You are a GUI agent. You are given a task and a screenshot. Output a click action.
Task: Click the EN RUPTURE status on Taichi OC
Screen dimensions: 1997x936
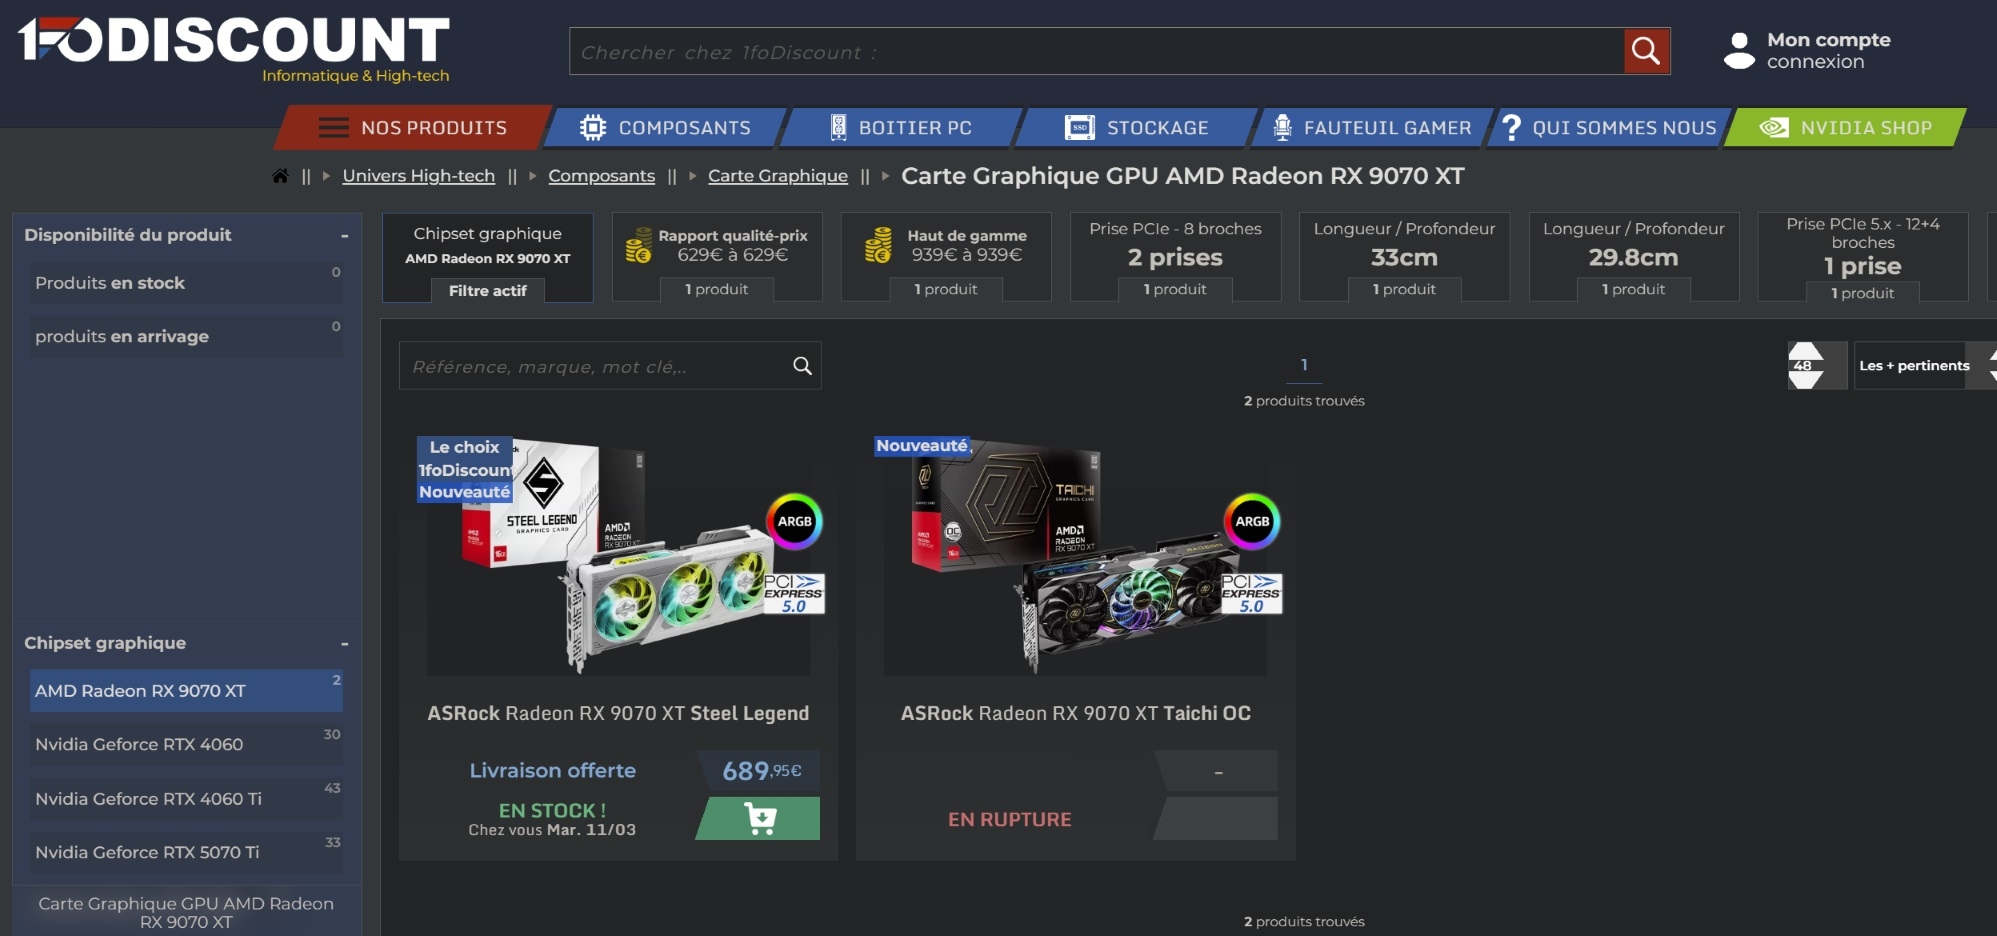[1009, 819]
